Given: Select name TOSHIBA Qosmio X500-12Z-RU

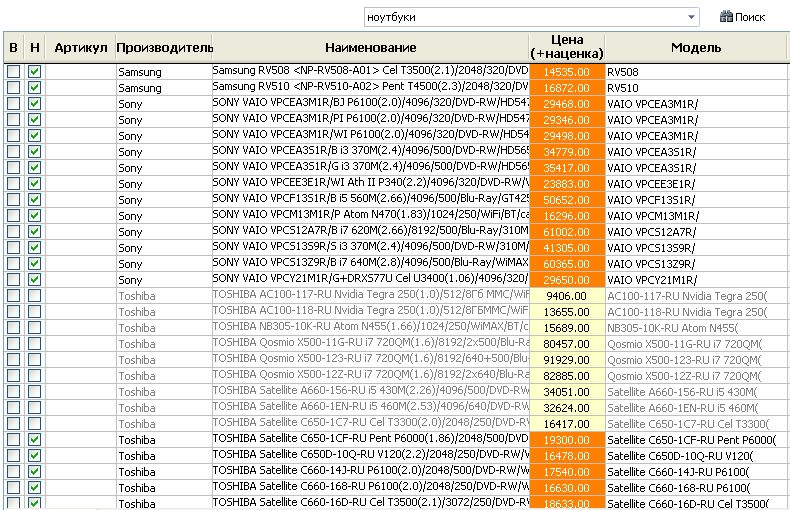Looking at the screenshot, I should tap(370, 375).
